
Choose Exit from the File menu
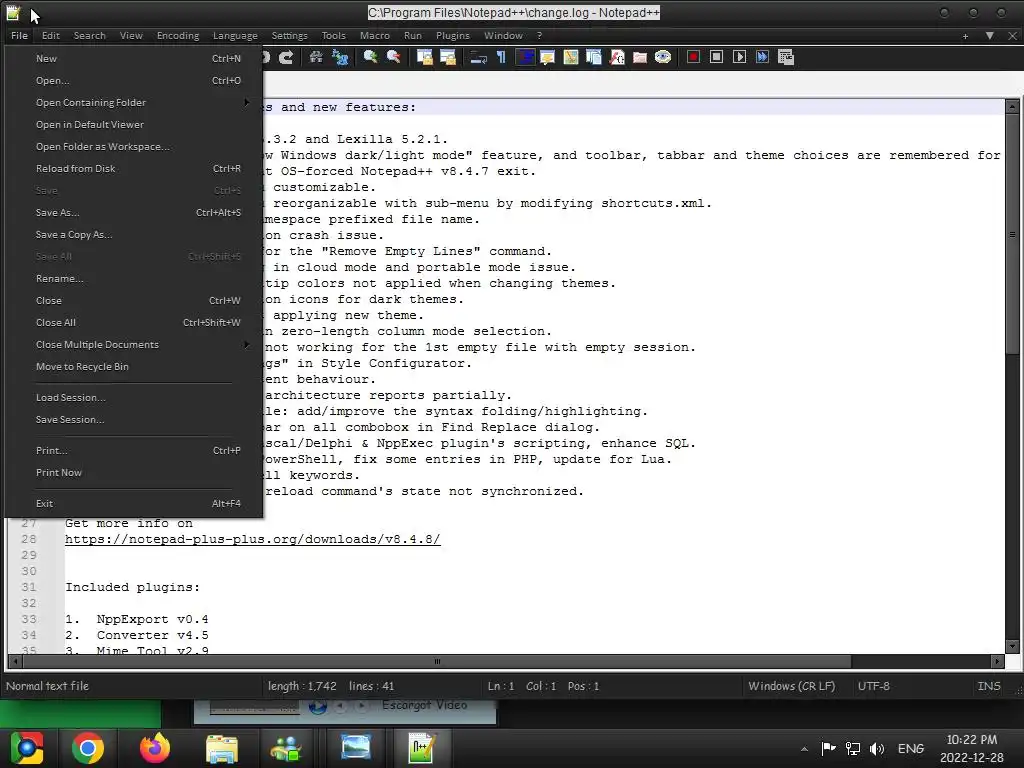click(x=134, y=503)
